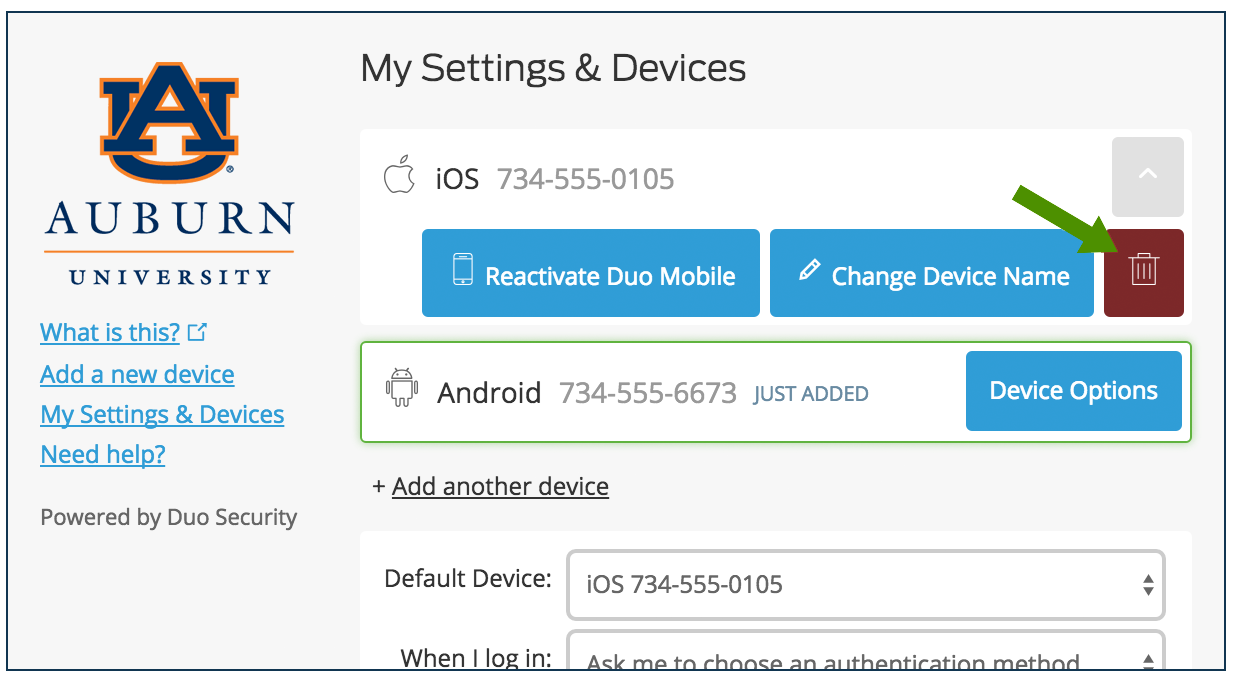Select the Android 734-555-6673 device row
1236x676 pixels.
tap(775, 392)
